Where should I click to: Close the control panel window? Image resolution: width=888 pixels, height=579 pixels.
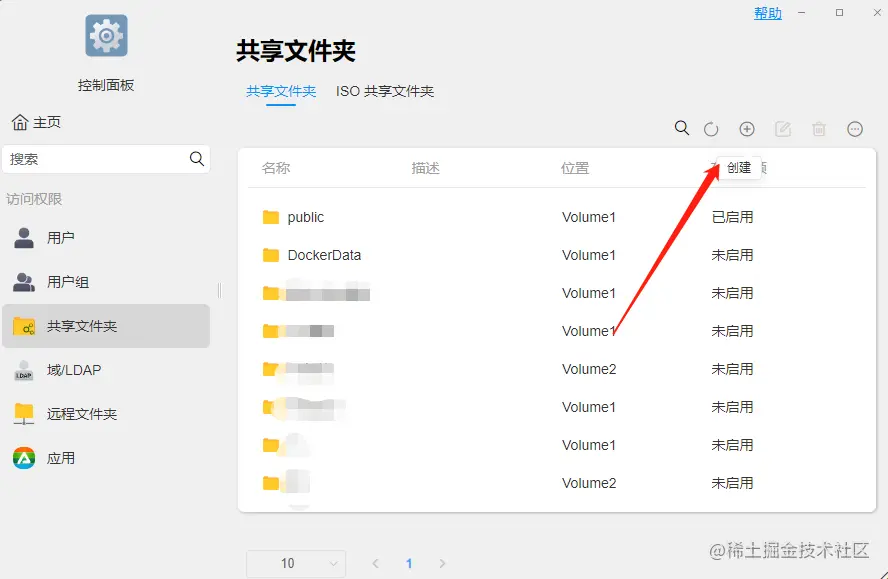coord(877,12)
